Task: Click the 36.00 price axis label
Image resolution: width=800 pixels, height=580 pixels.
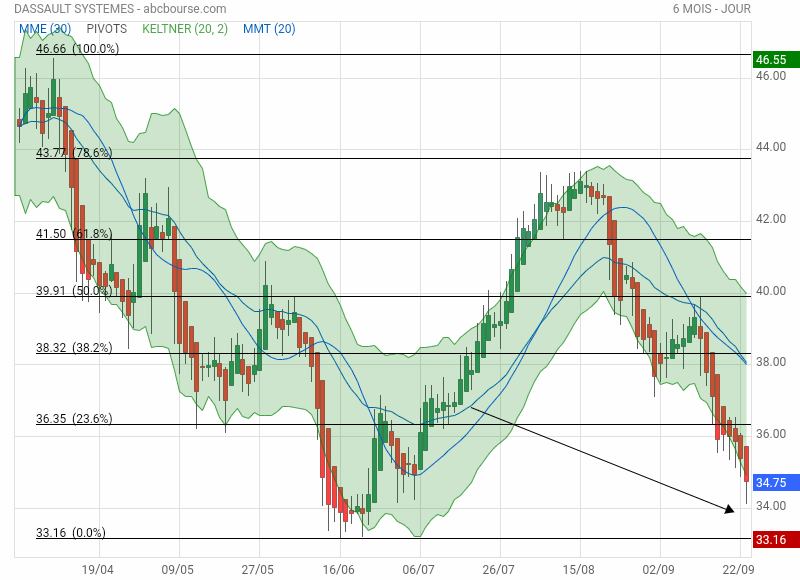Action: click(771, 434)
